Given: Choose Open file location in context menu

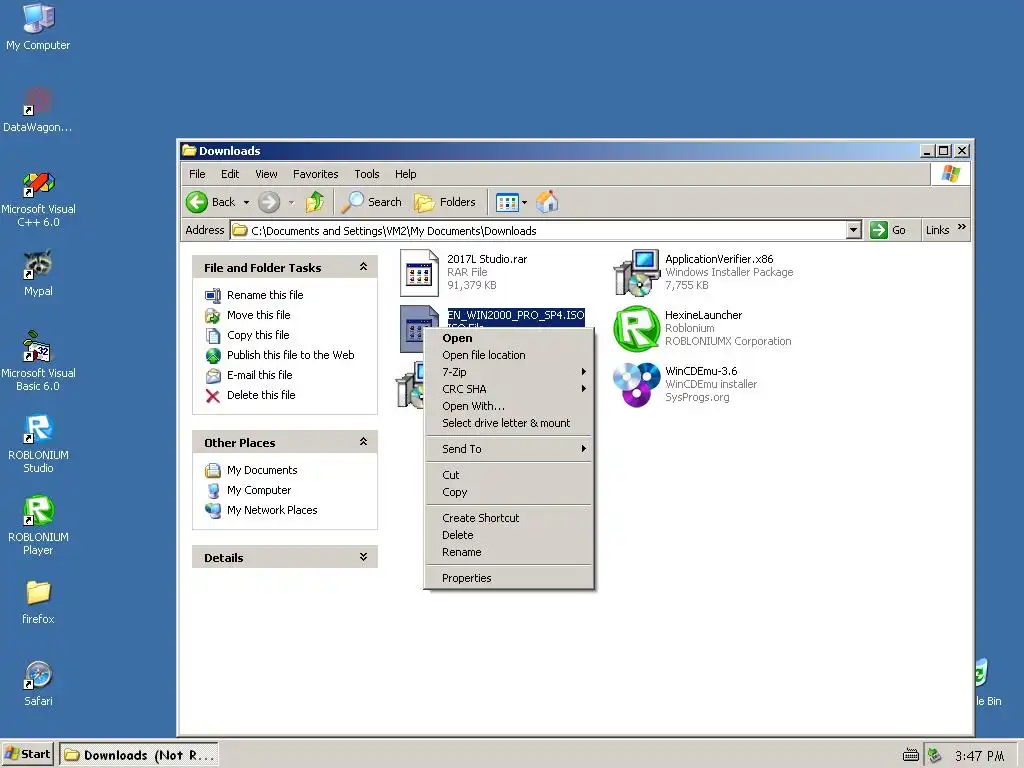Looking at the screenshot, I should pyautogui.click(x=509, y=355).
